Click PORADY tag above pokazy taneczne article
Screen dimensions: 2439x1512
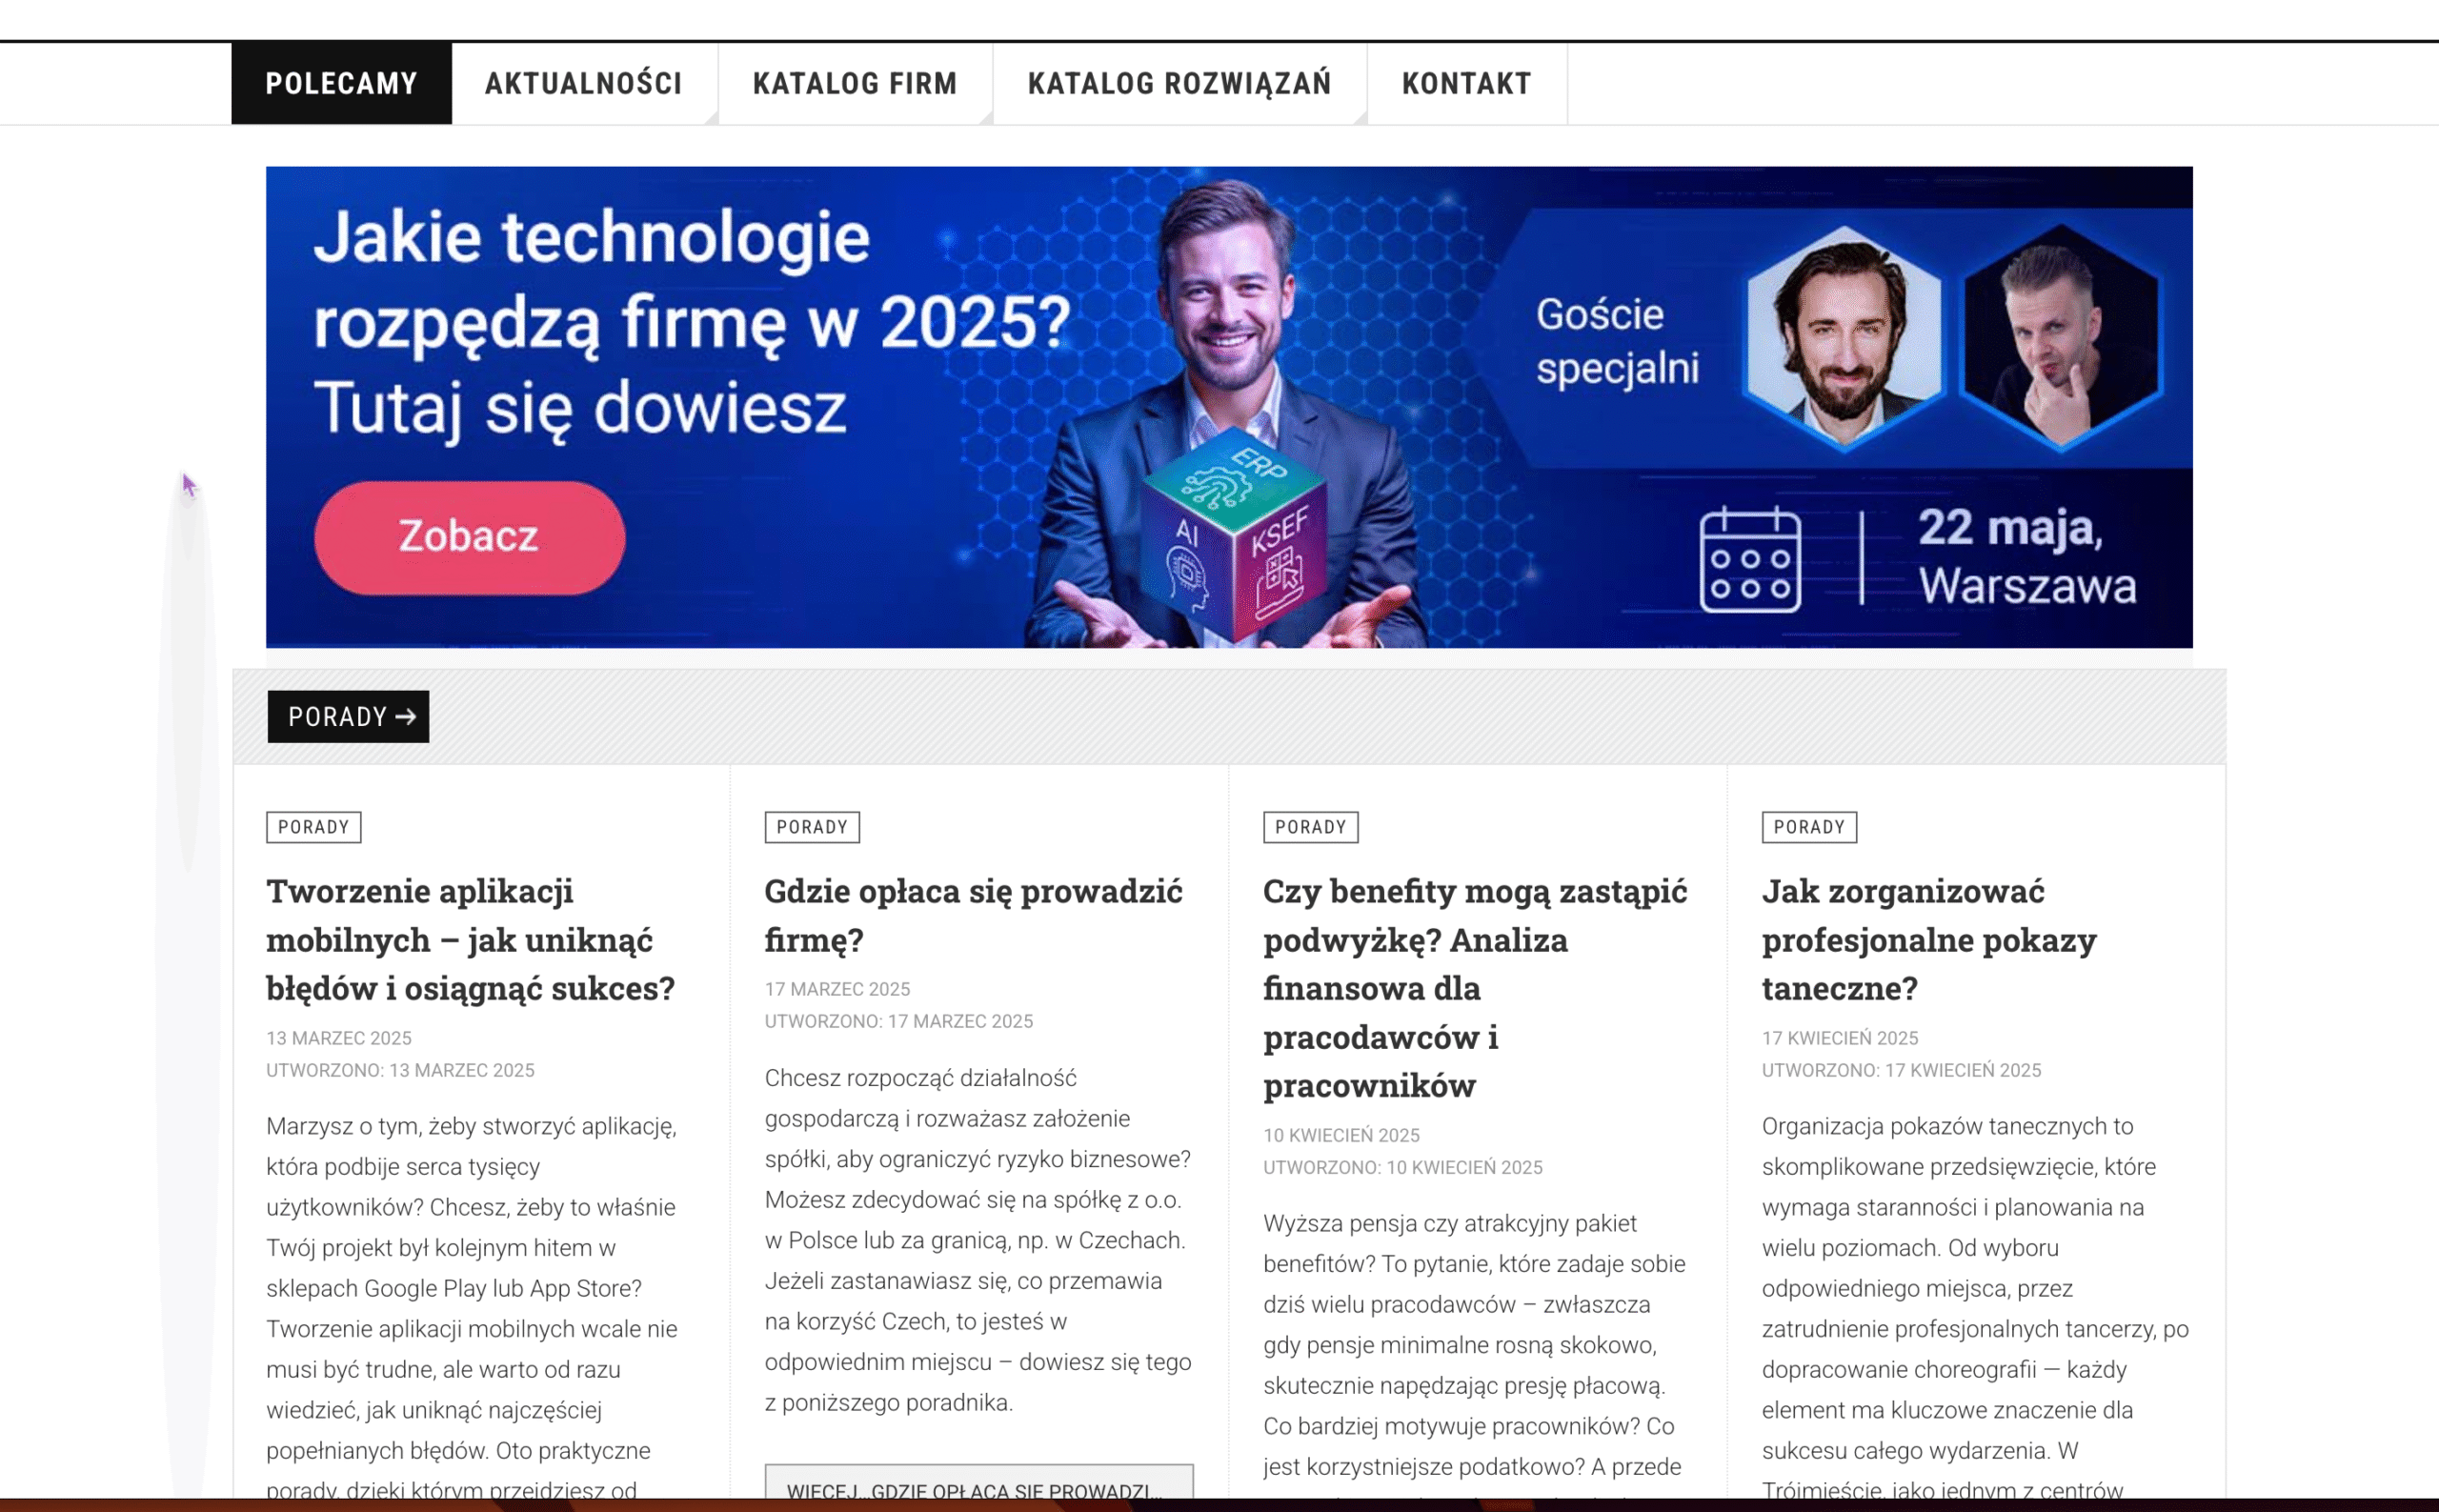click(1809, 827)
